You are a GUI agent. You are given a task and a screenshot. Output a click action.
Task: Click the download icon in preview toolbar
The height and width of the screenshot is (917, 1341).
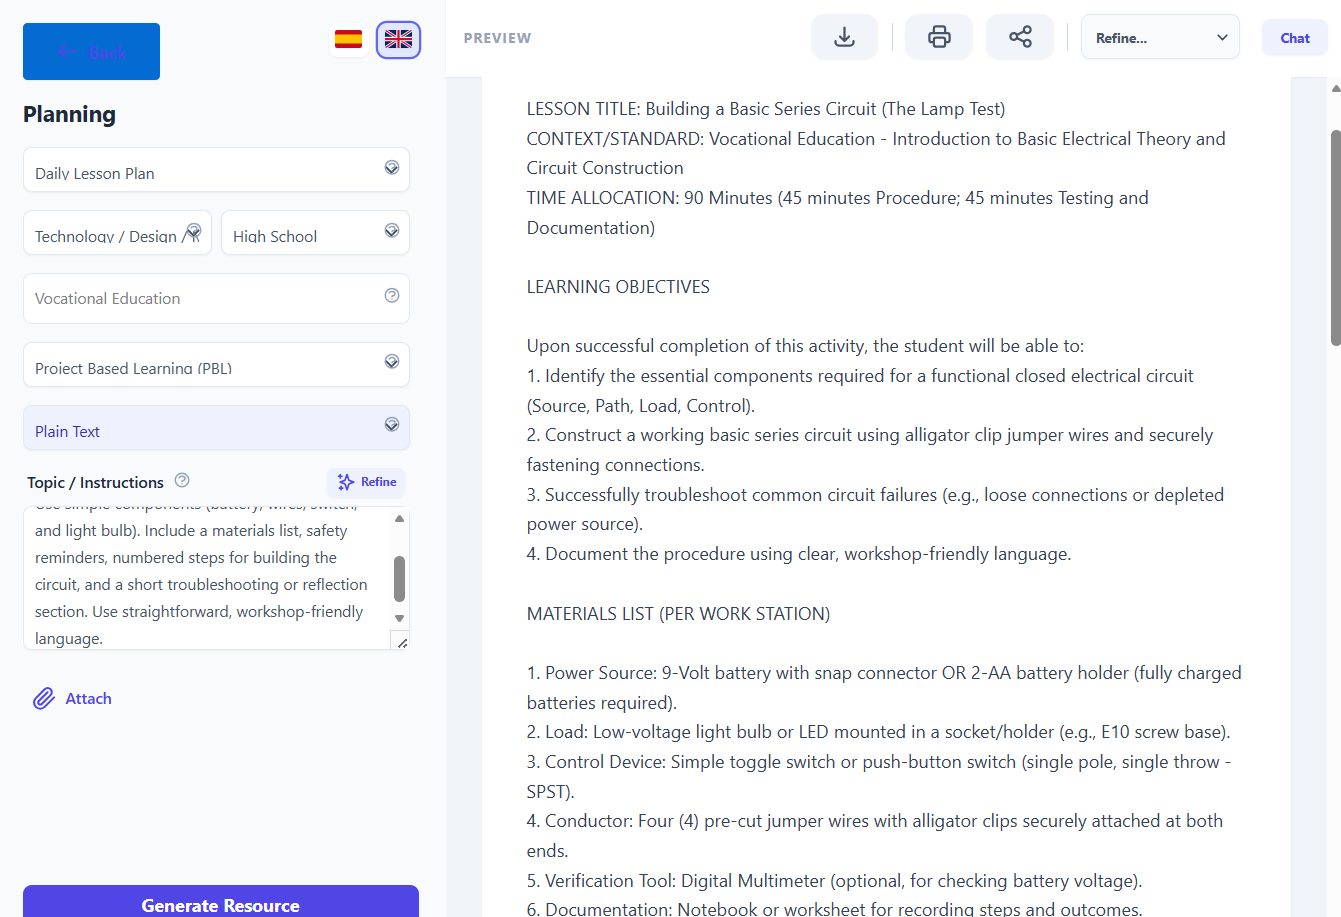pos(844,38)
